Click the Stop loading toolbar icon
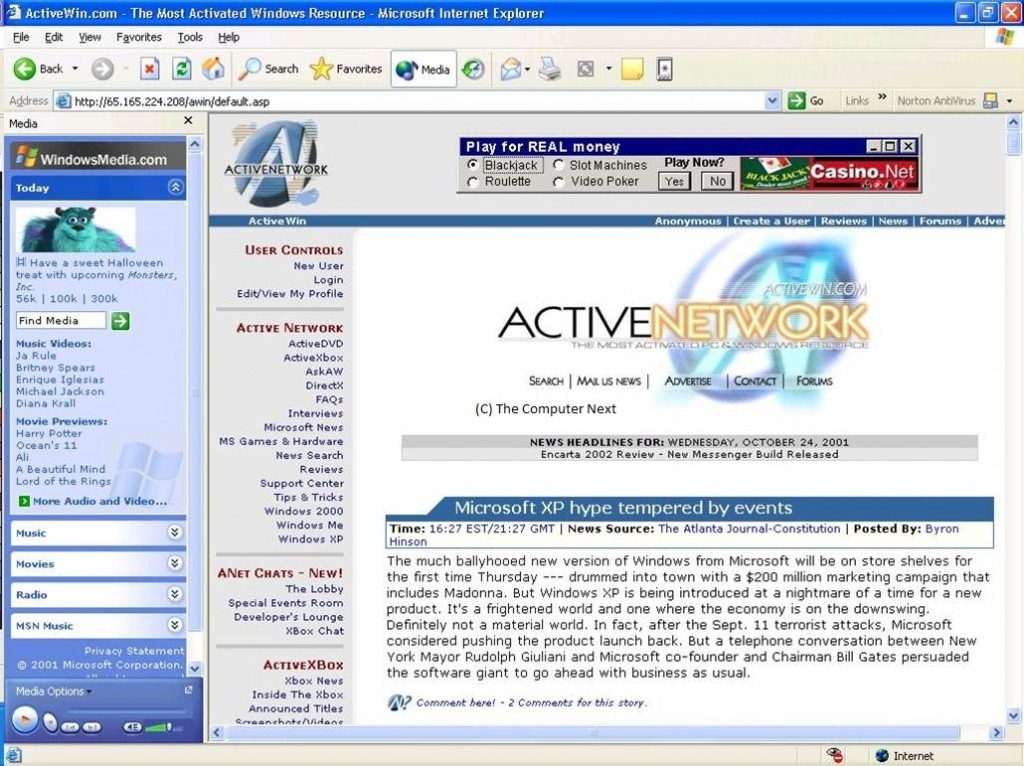Image resolution: width=1024 pixels, height=766 pixels. 150,69
